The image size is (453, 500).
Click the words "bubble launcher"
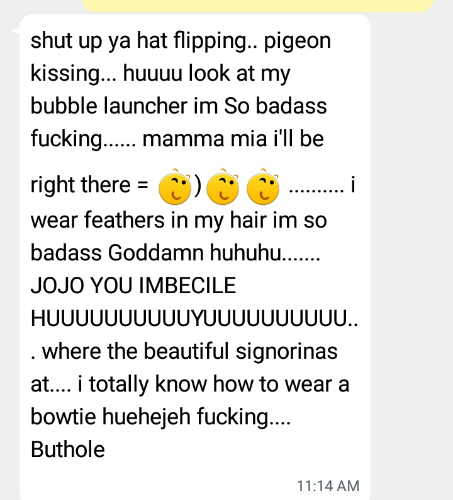click(x=109, y=106)
